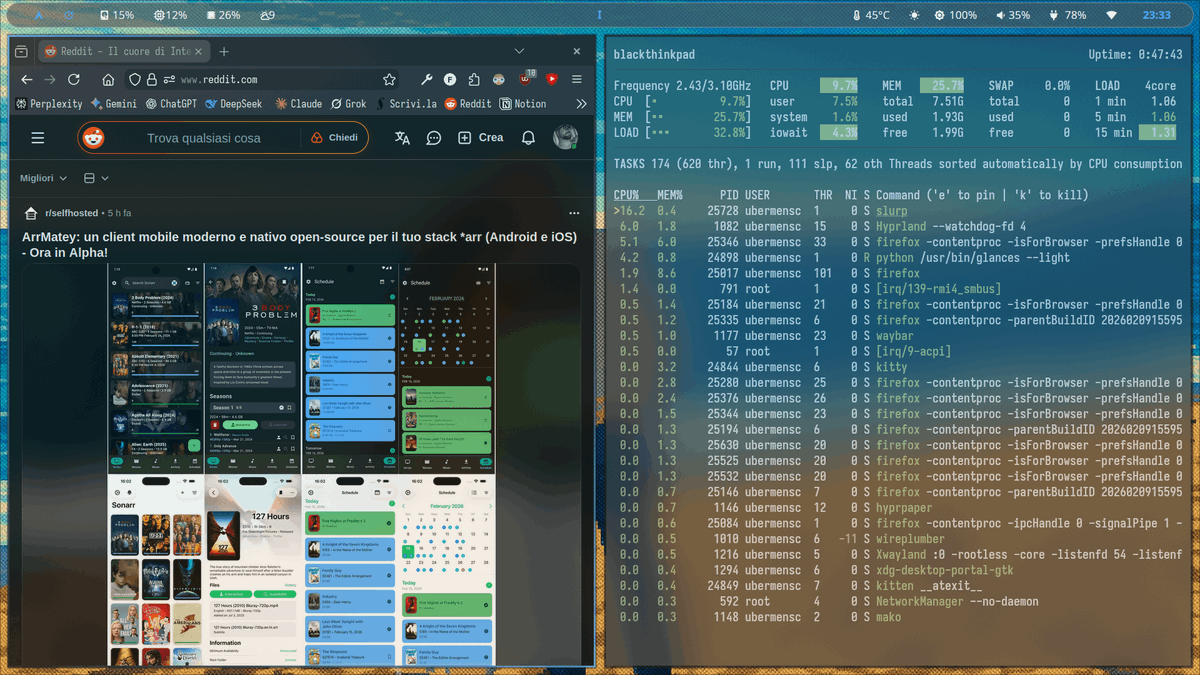The image size is (1200, 675).
Task: Select the Hyprland --watchdog-fd 4 process row
Action: 898,226
